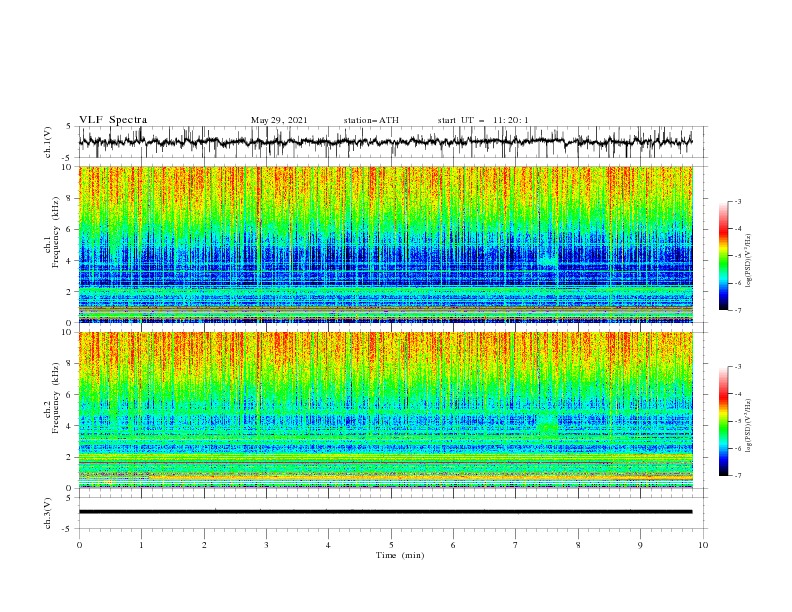The height and width of the screenshot is (612, 792).
Task: Click the "-4" tick on ch.2 color bar
Action: click(x=738, y=394)
